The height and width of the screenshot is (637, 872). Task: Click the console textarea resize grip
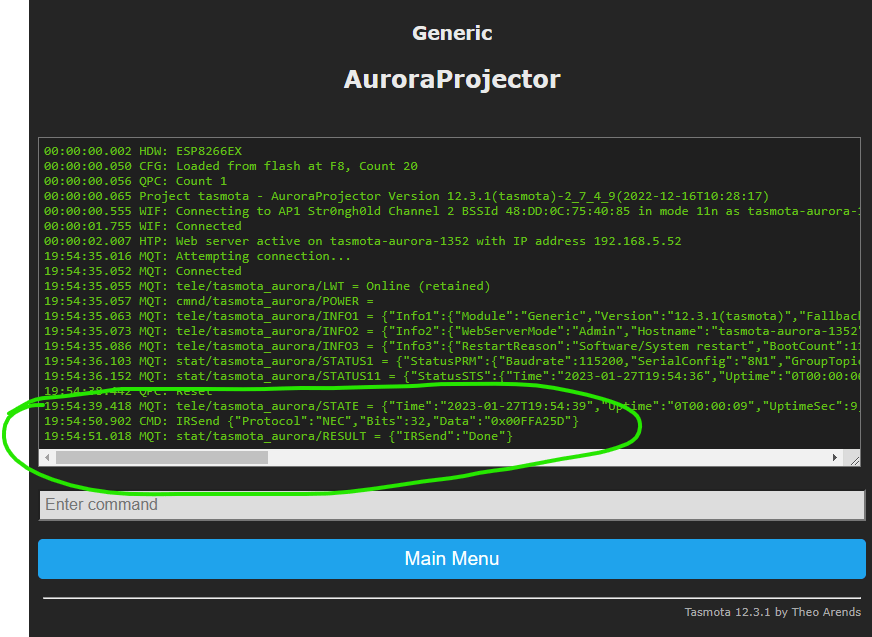click(x=853, y=458)
